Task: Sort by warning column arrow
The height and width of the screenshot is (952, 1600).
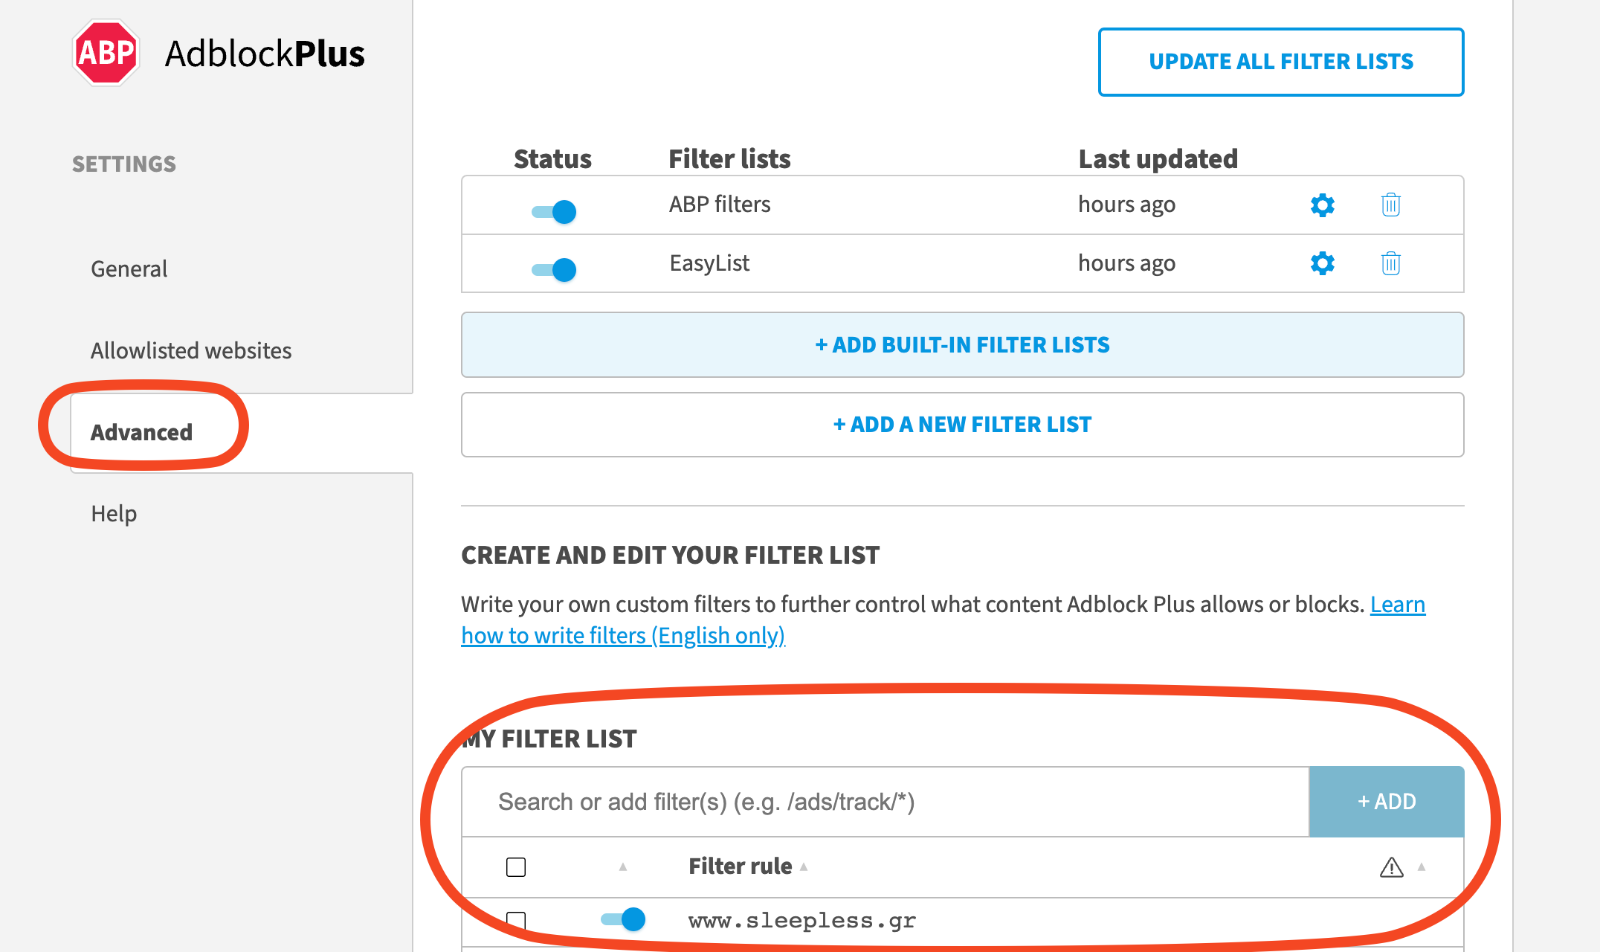Action: pos(1421,867)
